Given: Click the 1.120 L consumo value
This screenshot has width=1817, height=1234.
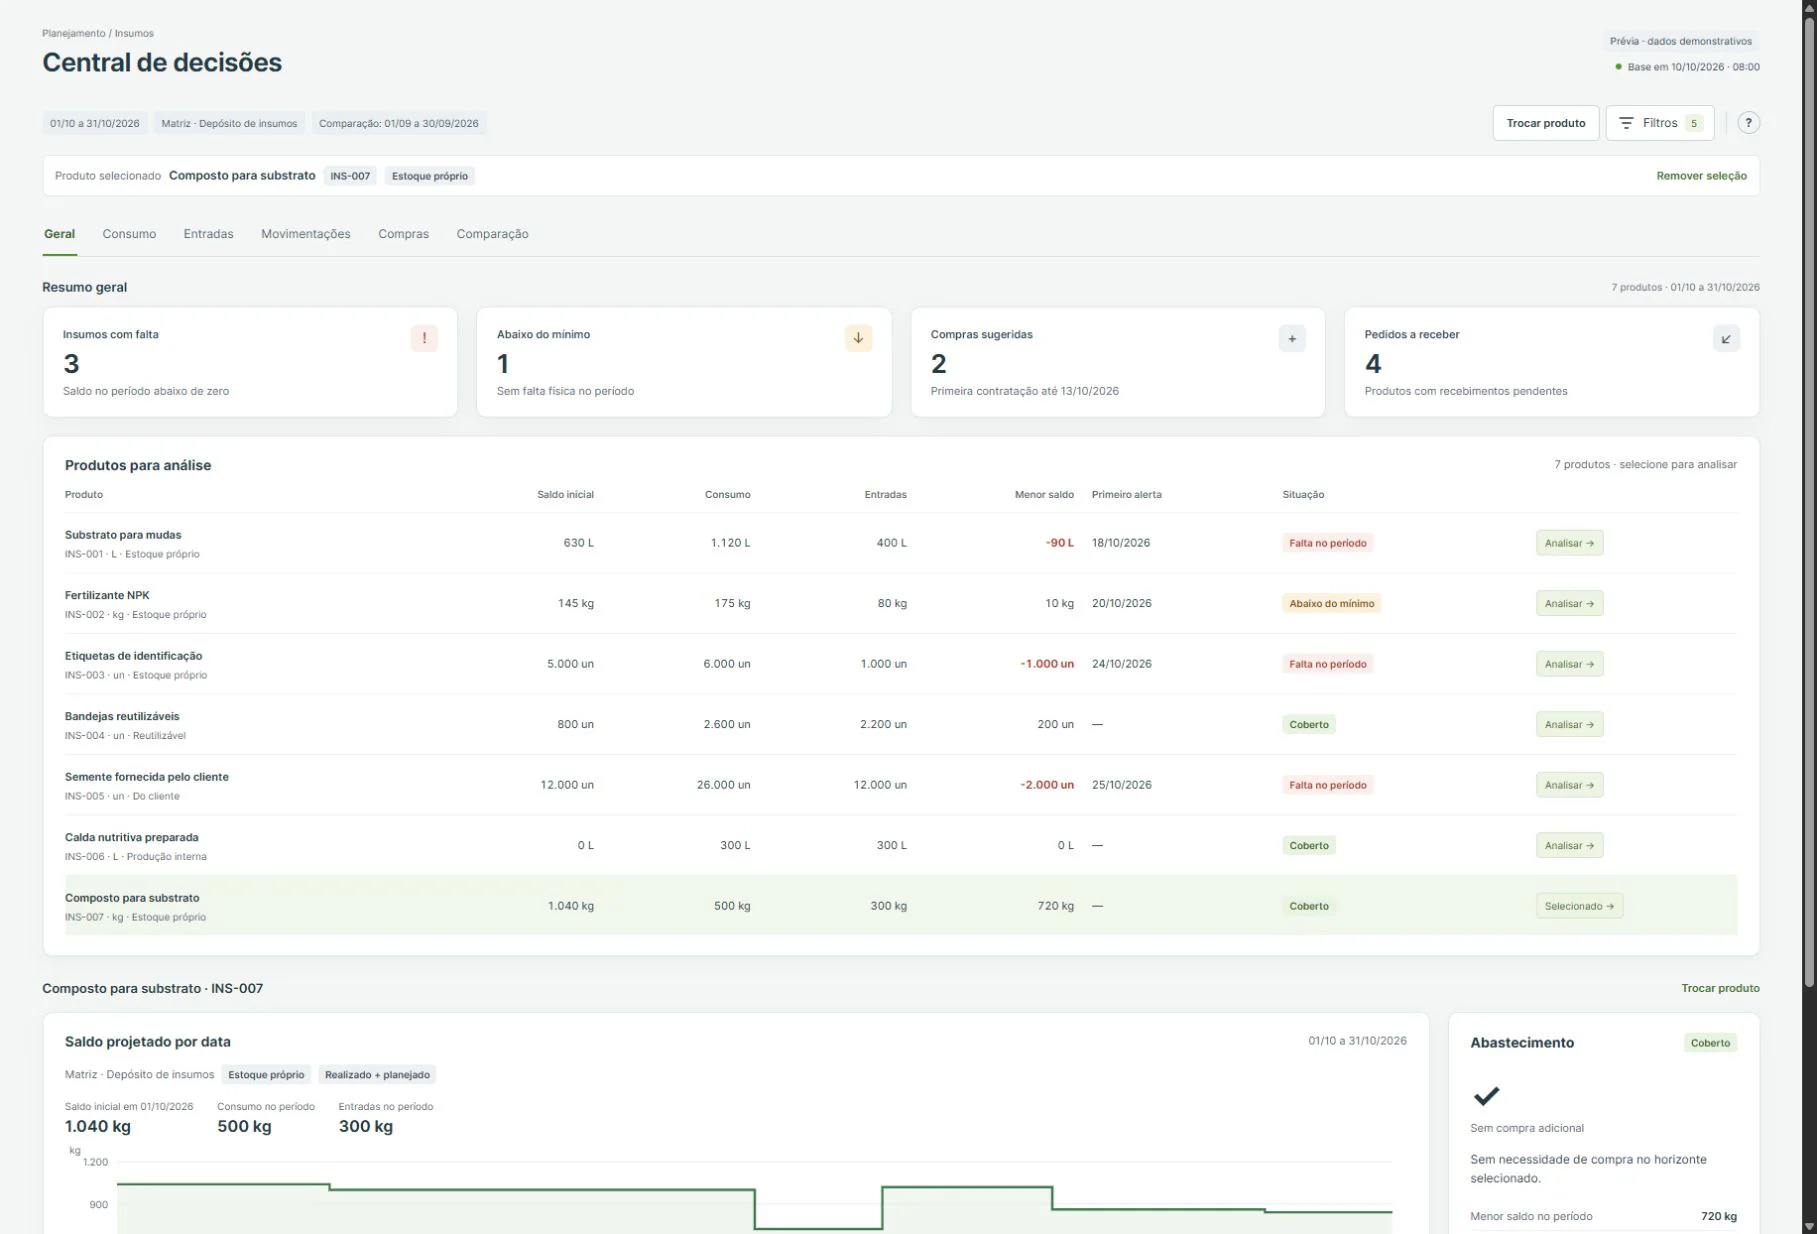Looking at the screenshot, I should [x=730, y=543].
